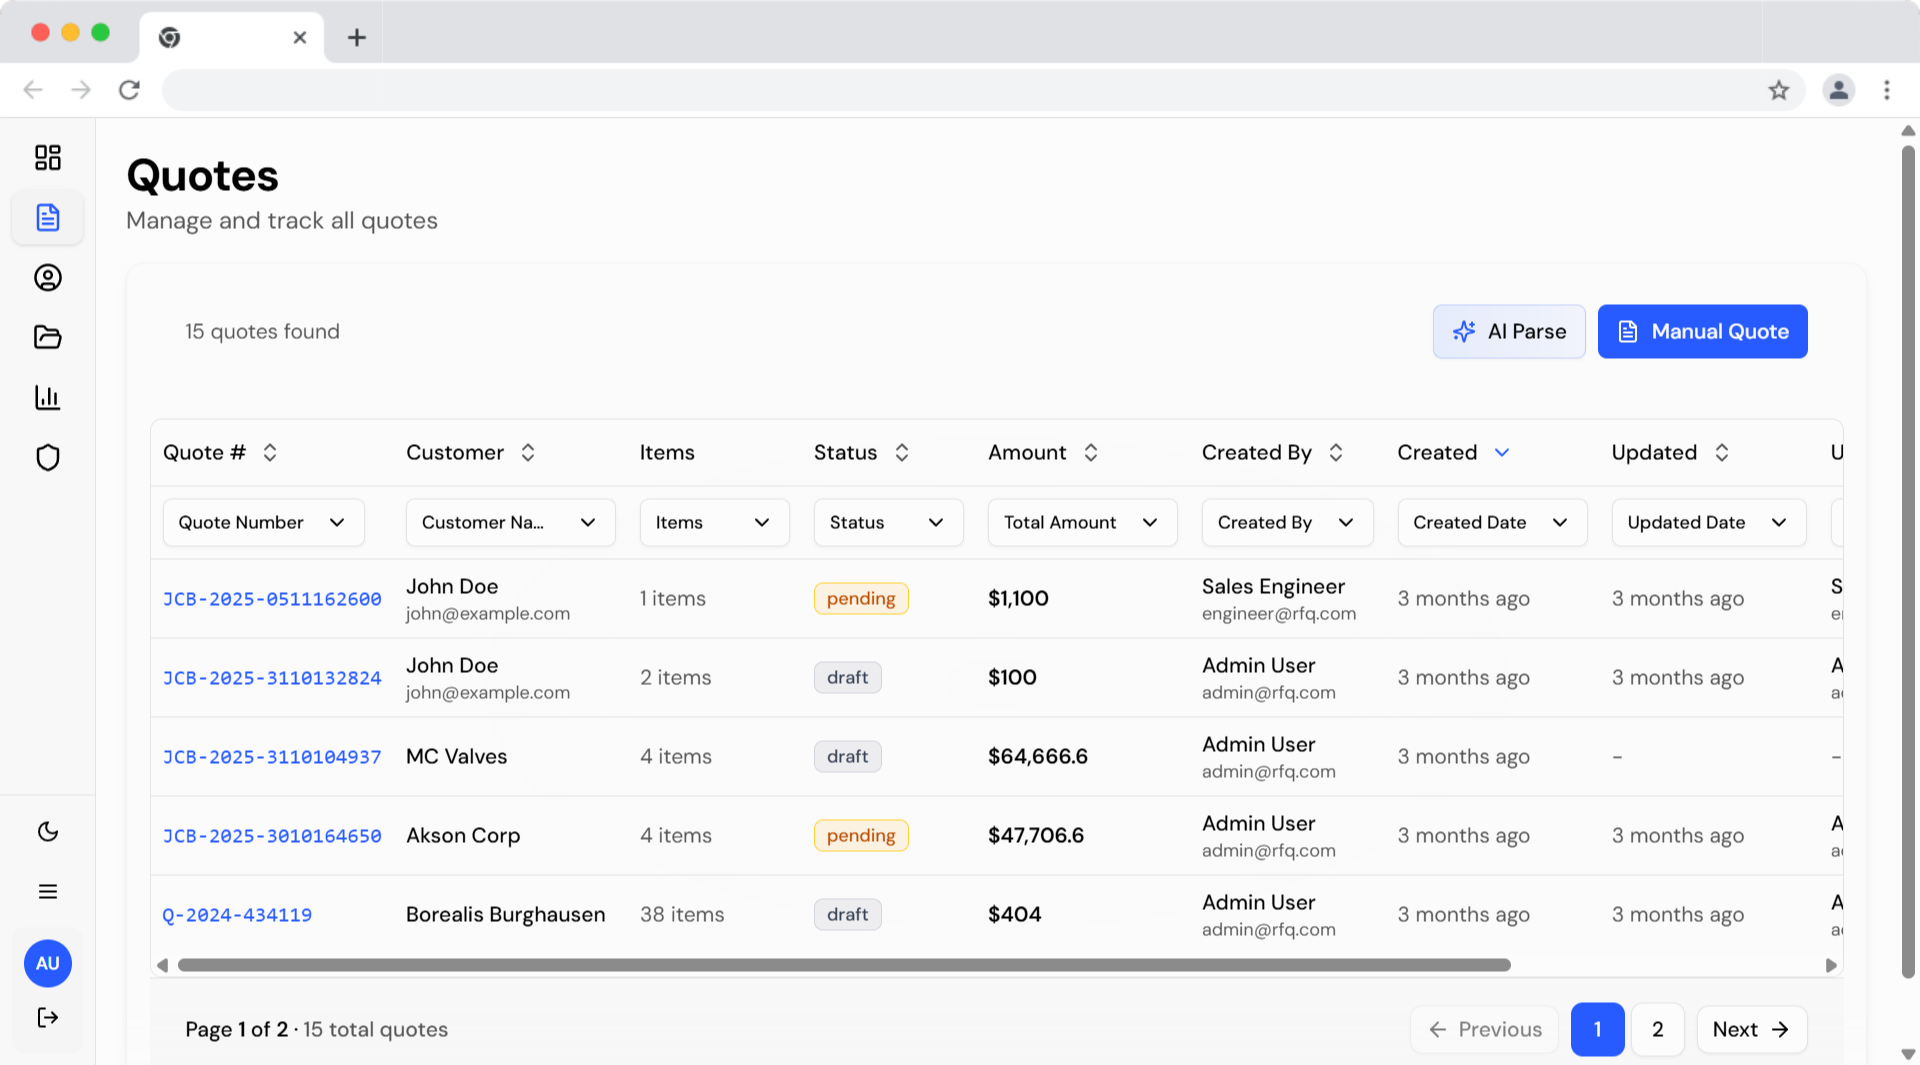Open the analytics bar chart icon
The width and height of the screenshot is (1920, 1065).
tap(47, 397)
